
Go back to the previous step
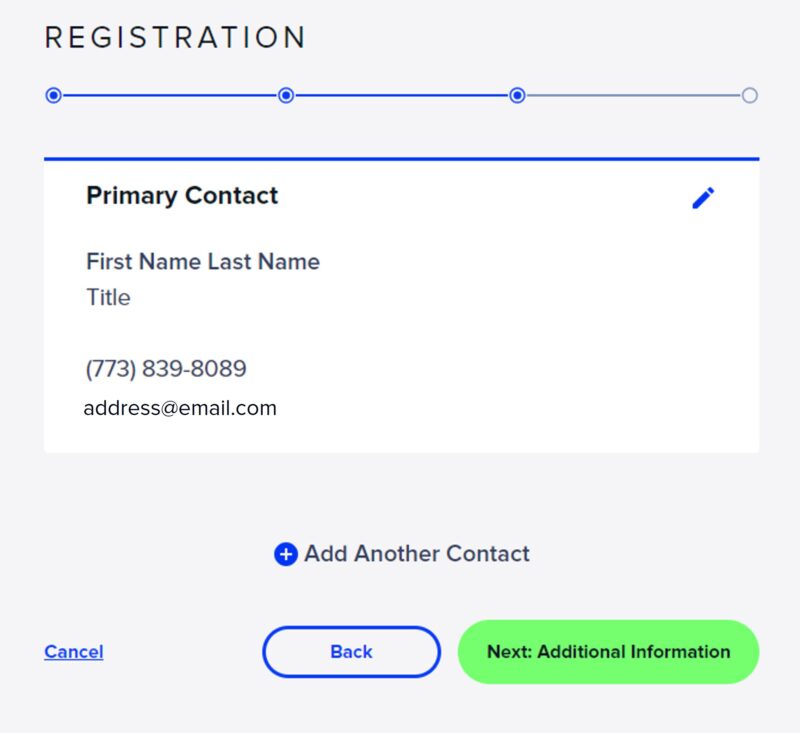(x=351, y=652)
